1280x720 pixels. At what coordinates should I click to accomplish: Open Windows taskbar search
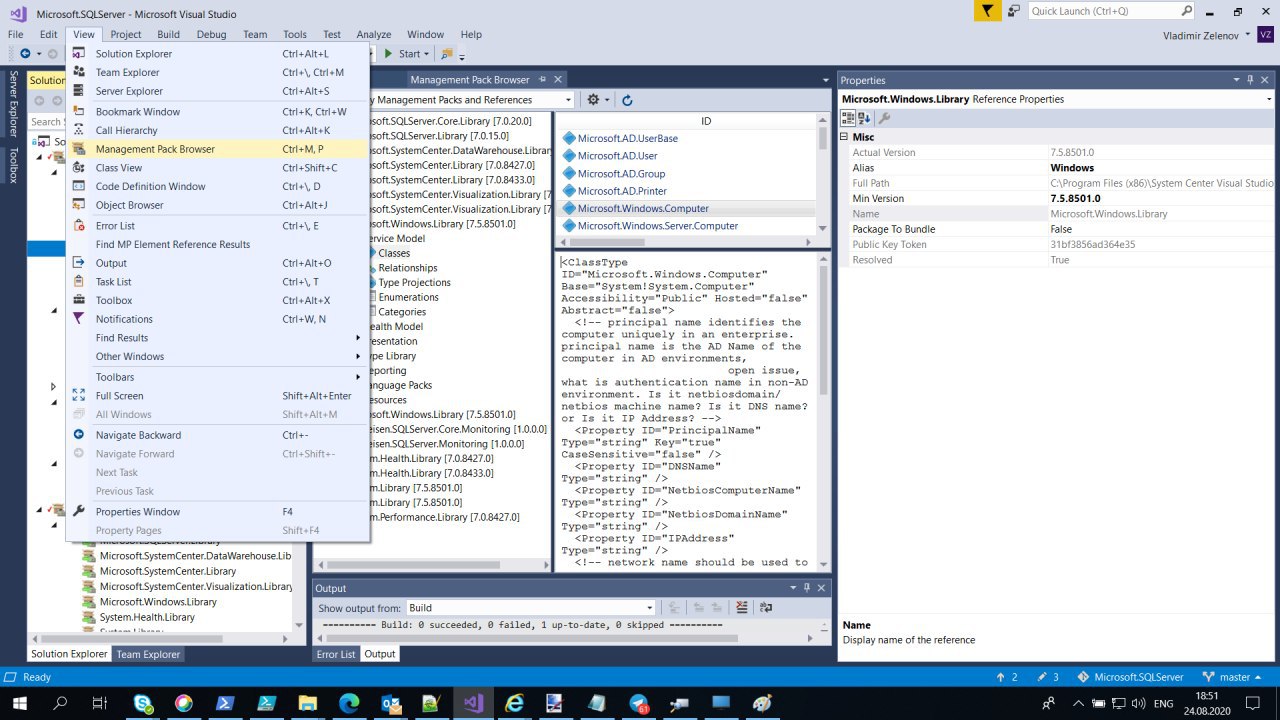(59, 703)
